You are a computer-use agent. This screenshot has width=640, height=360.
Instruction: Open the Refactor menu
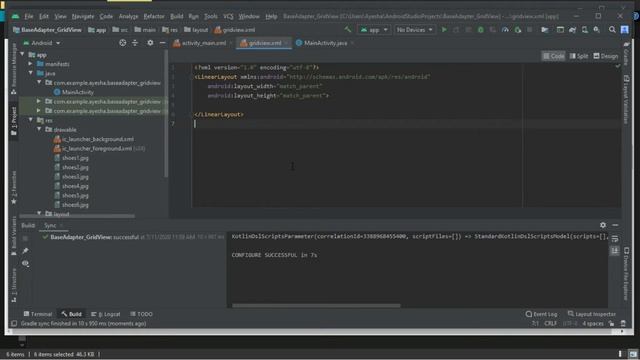click(154, 16)
